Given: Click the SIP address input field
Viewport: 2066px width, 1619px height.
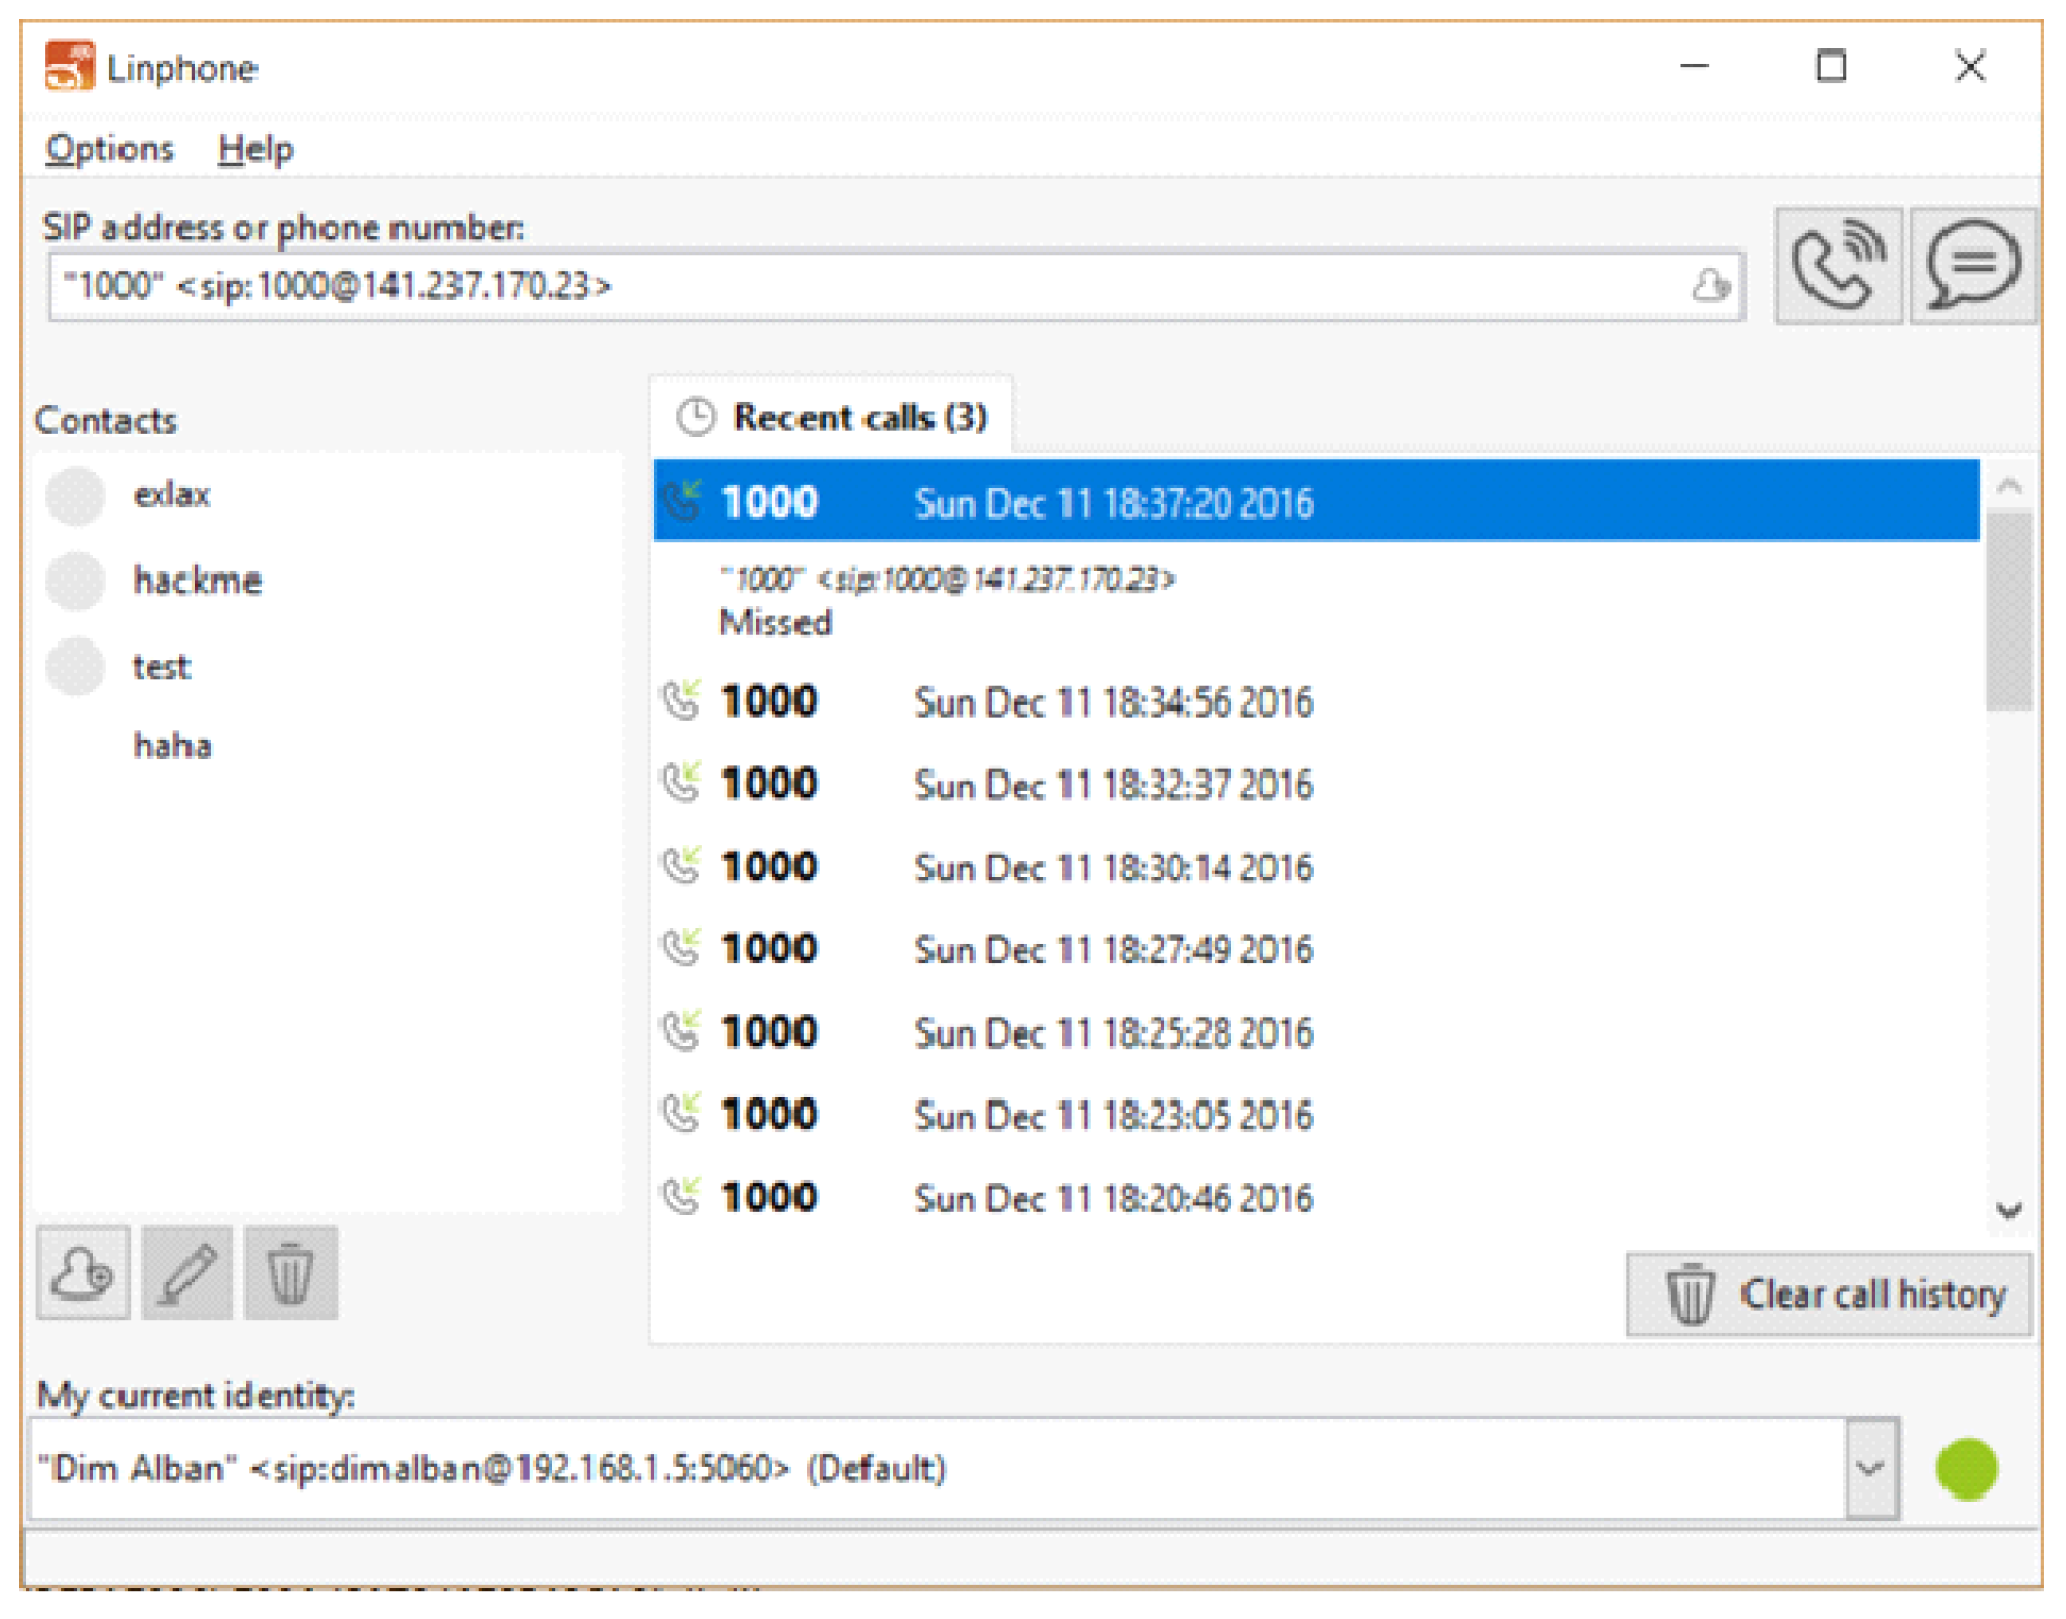Looking at the screenshot, I should (897, 286).
